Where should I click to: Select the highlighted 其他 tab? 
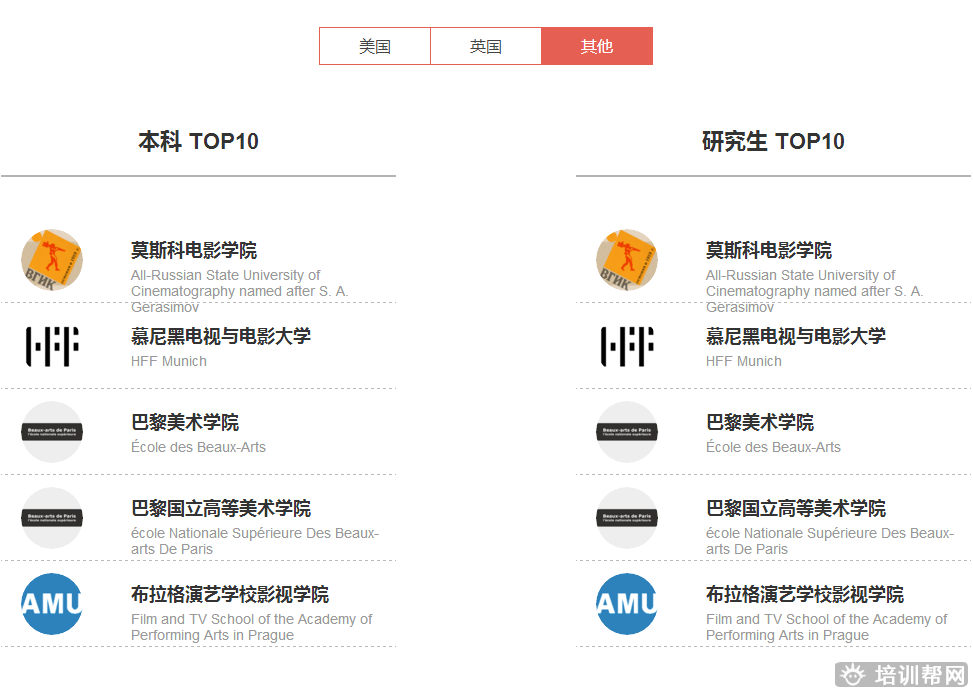[x=597, y=46]
